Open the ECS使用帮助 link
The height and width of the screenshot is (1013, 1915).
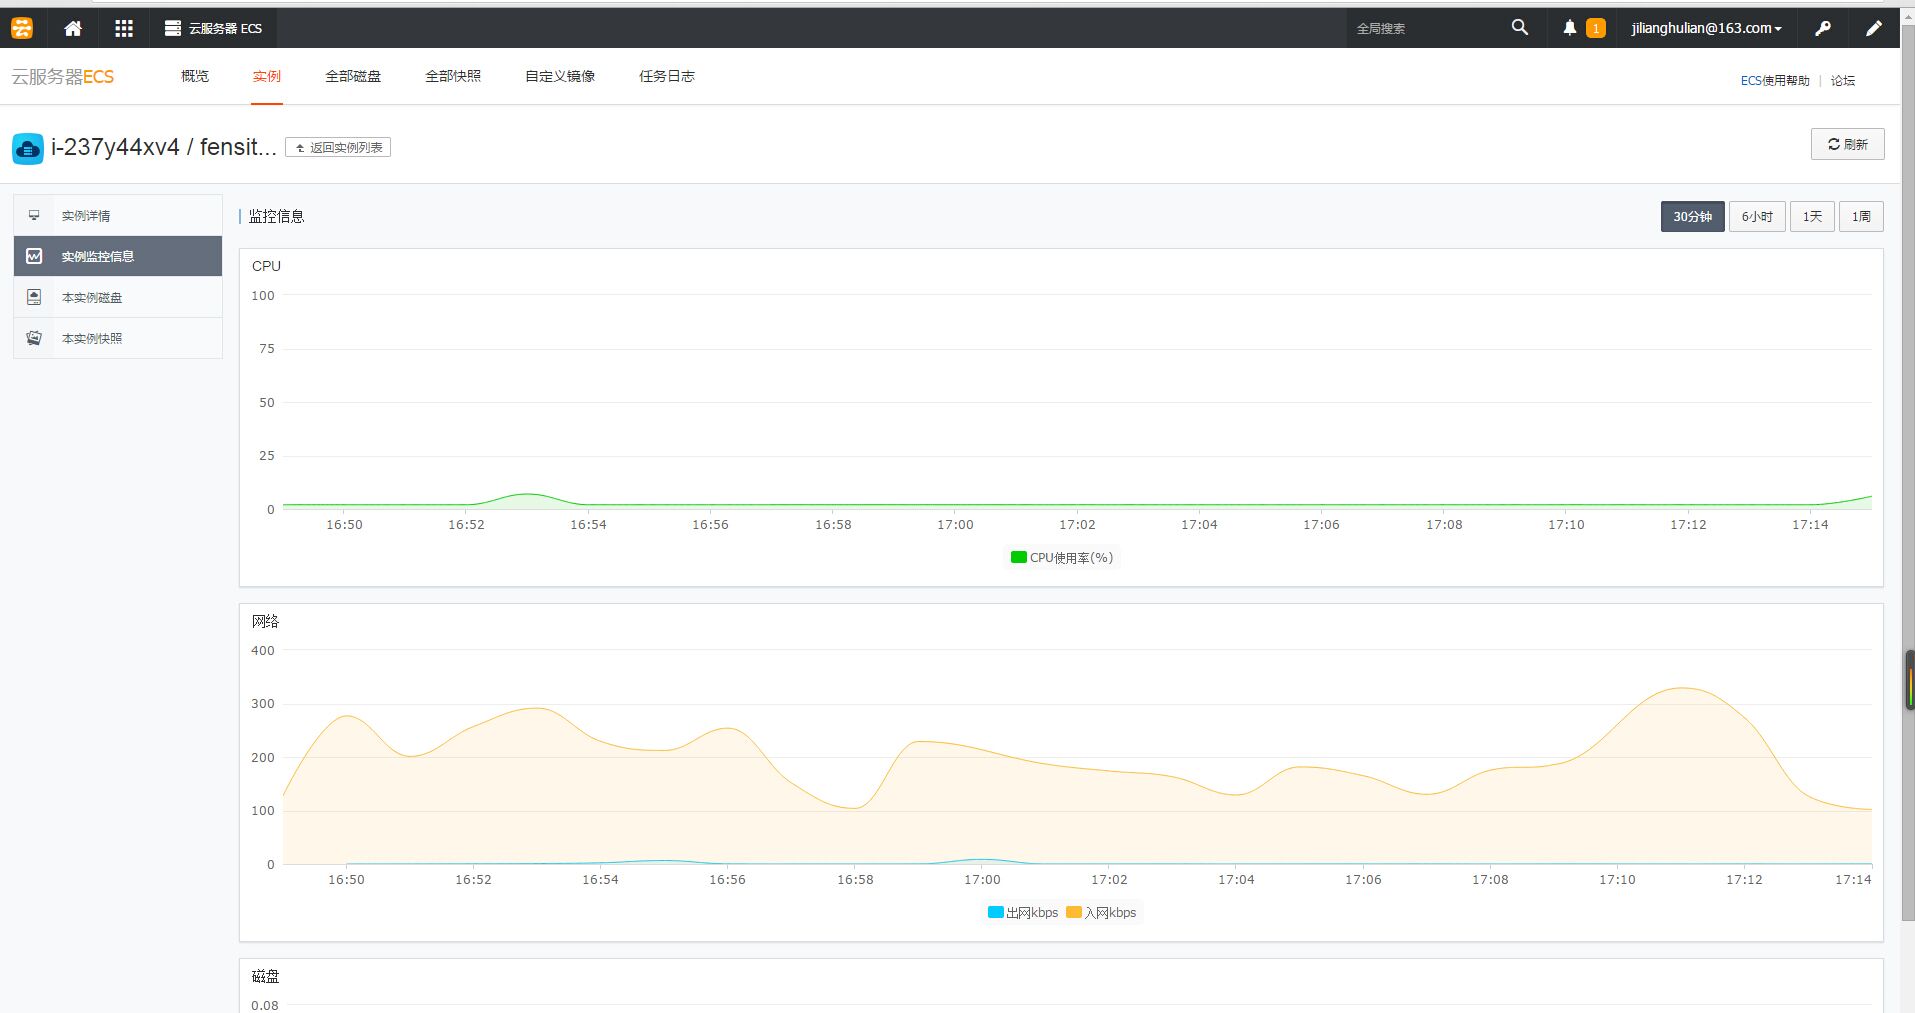point(1775,80)
